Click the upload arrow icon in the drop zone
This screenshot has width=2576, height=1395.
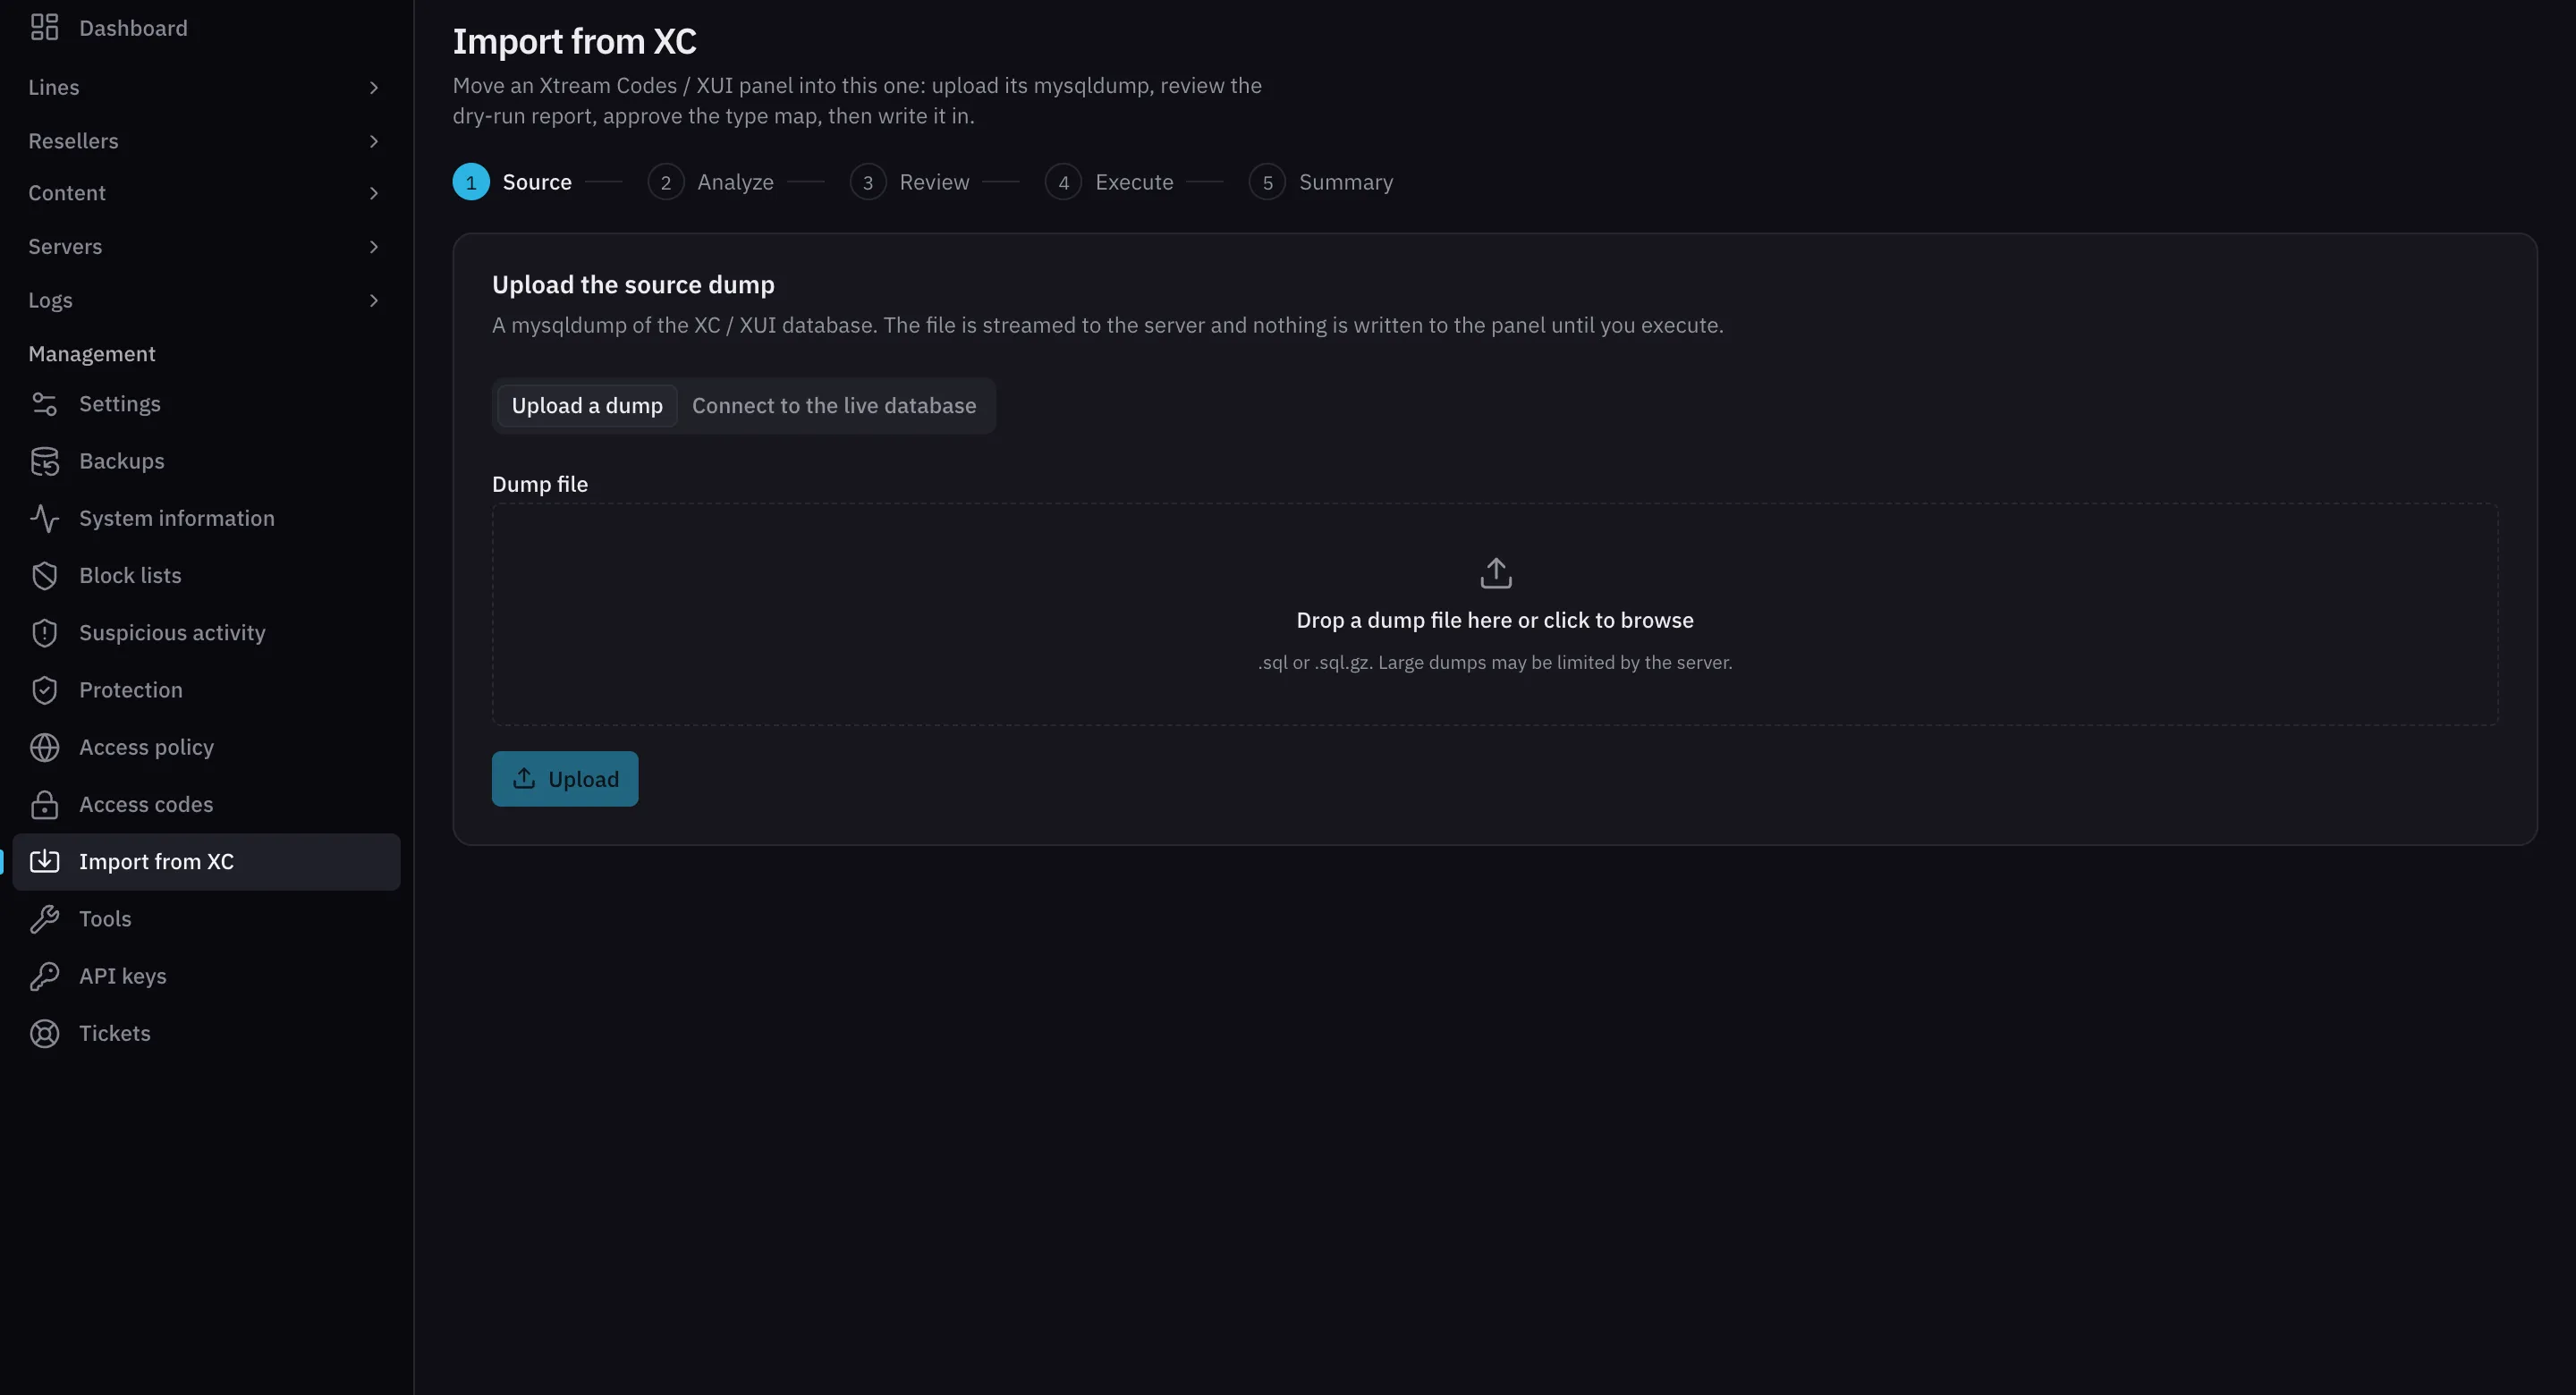(x=1495, y=573)
